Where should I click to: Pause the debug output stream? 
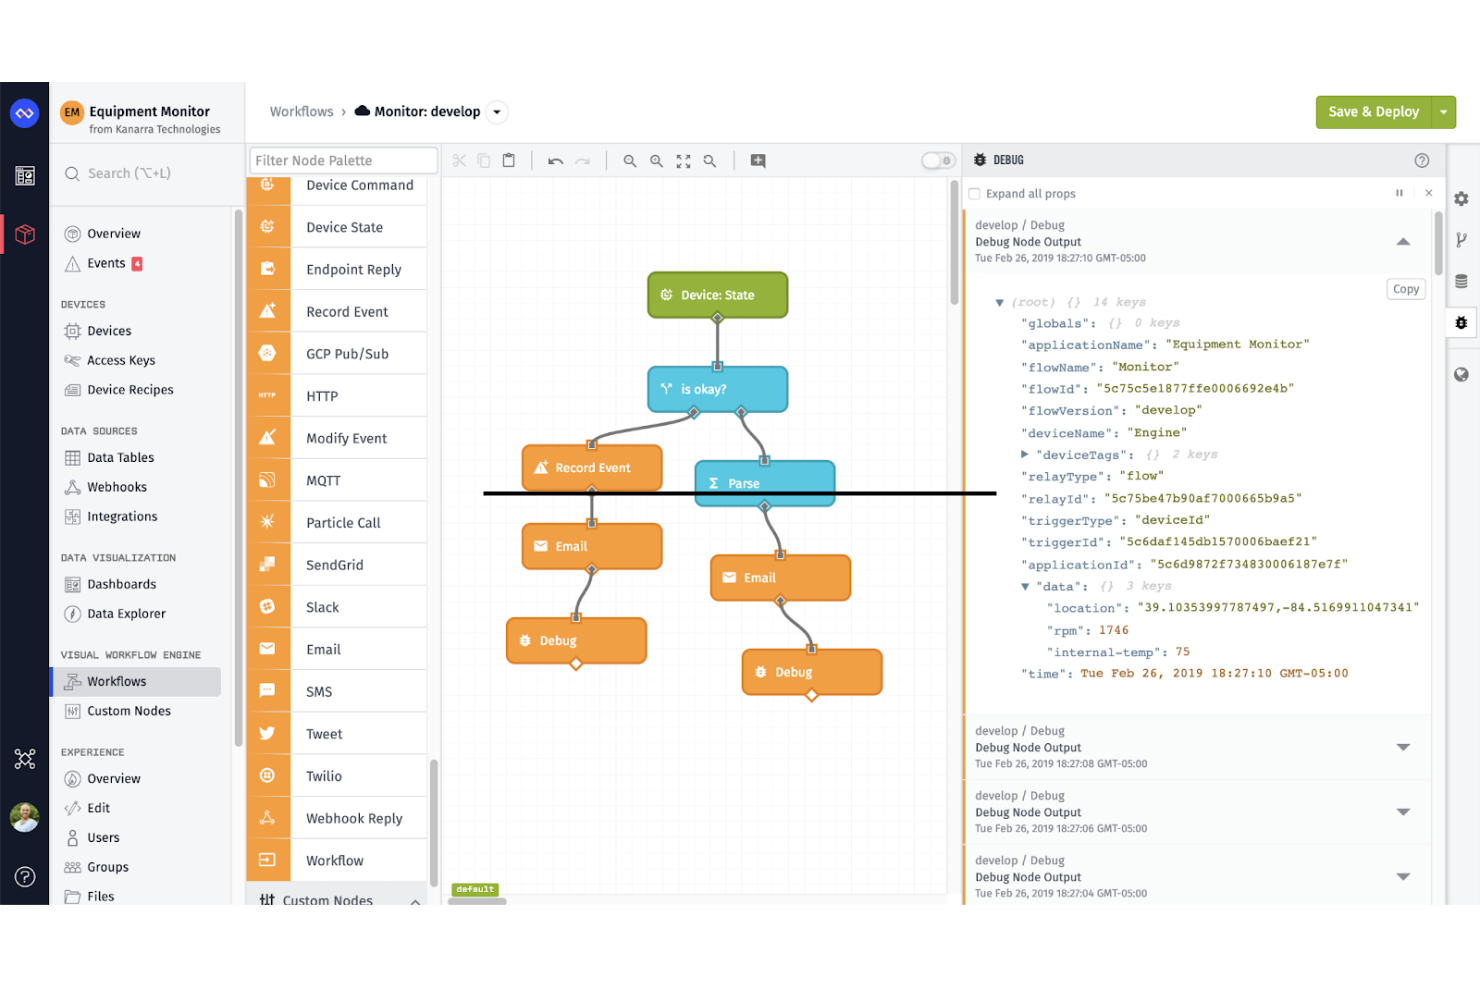click(x=1399, y=193)
